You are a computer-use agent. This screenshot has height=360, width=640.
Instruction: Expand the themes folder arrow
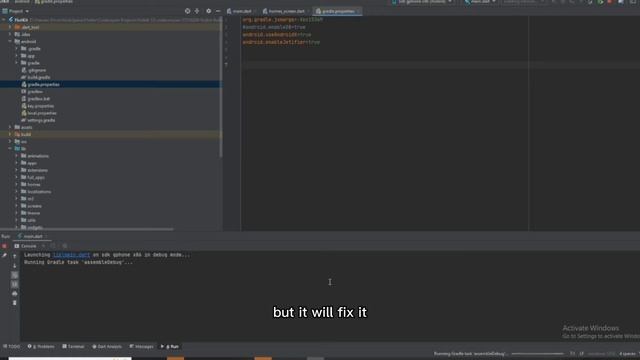[17, 213]
